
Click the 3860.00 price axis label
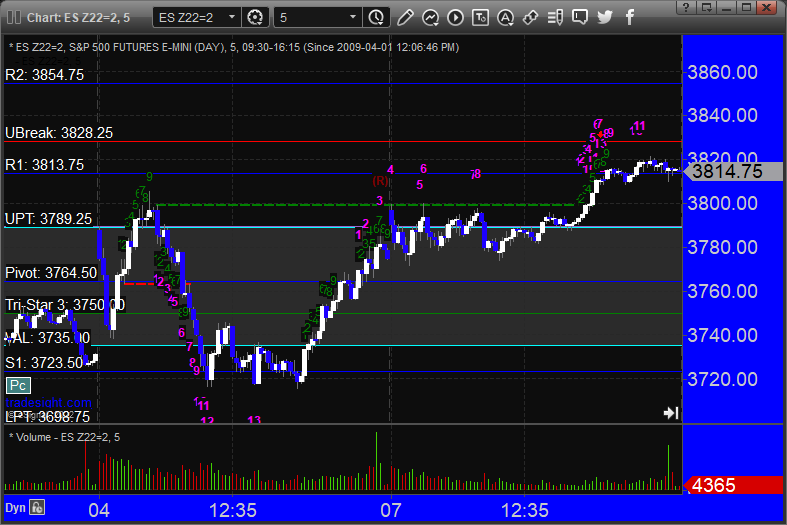tap(722, 72)
